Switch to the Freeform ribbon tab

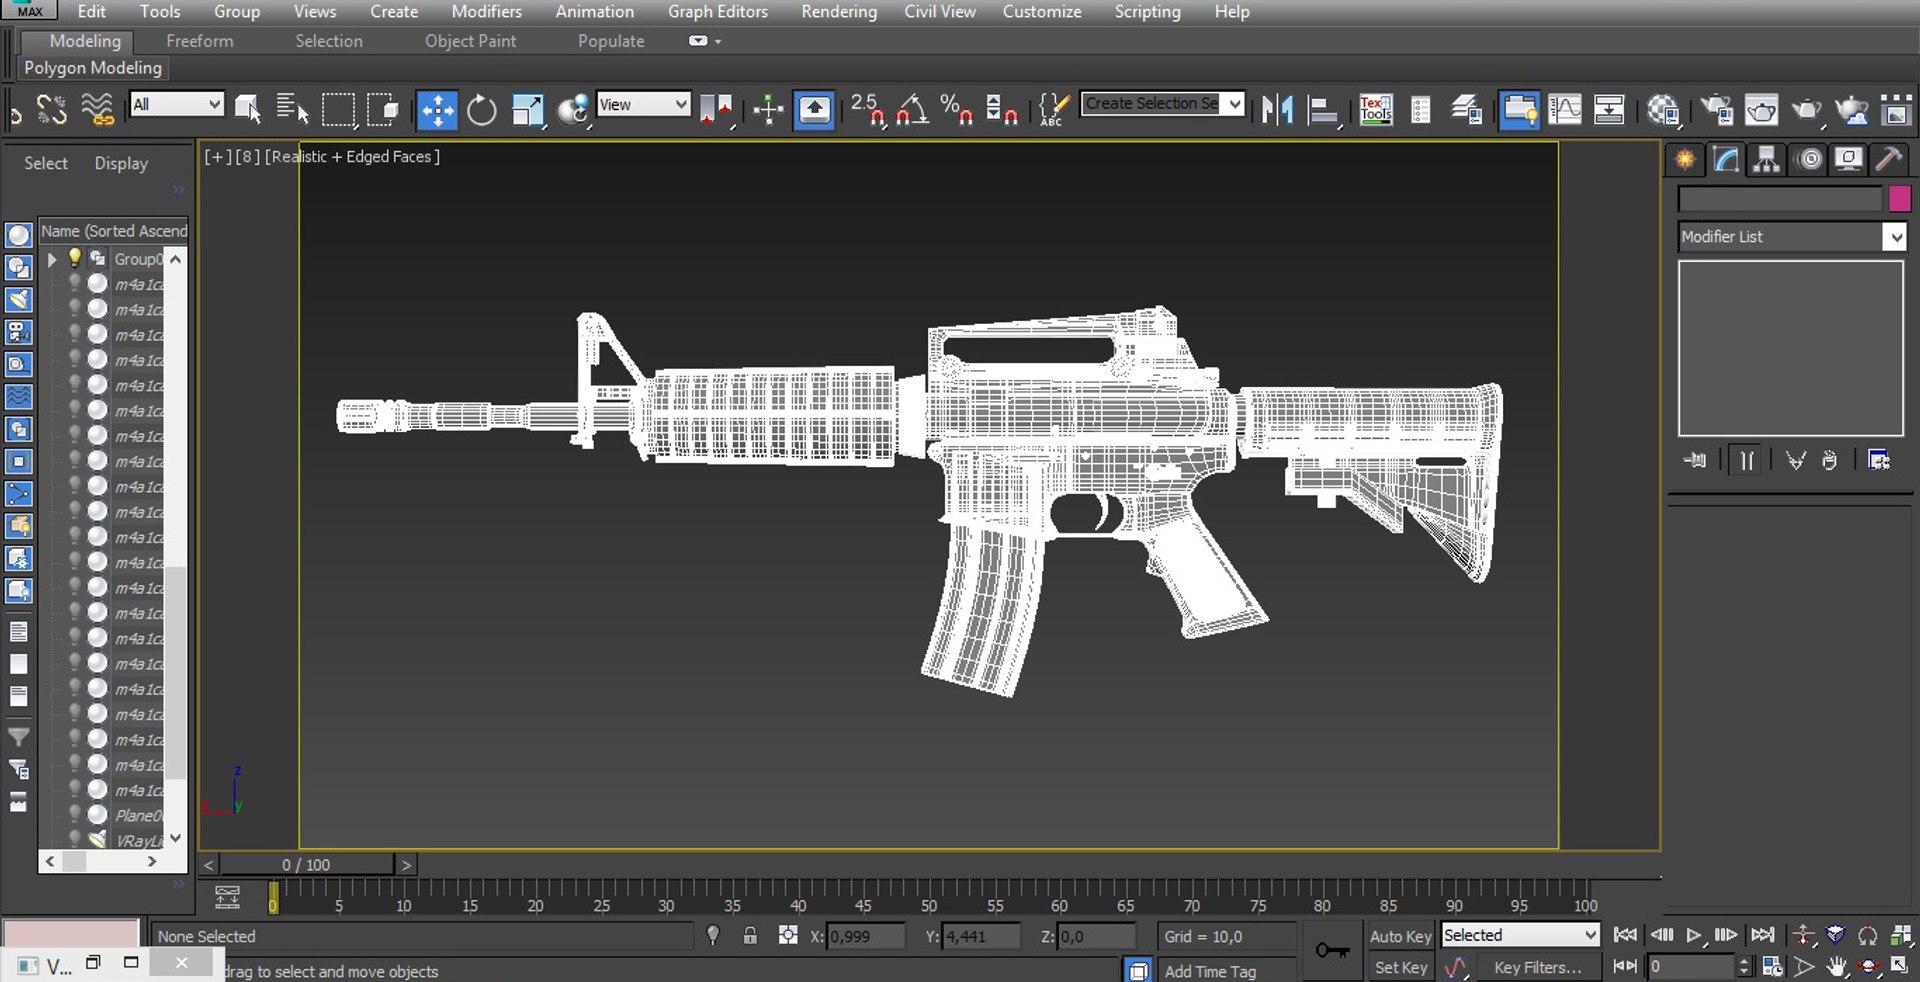[x=200, y=41]
